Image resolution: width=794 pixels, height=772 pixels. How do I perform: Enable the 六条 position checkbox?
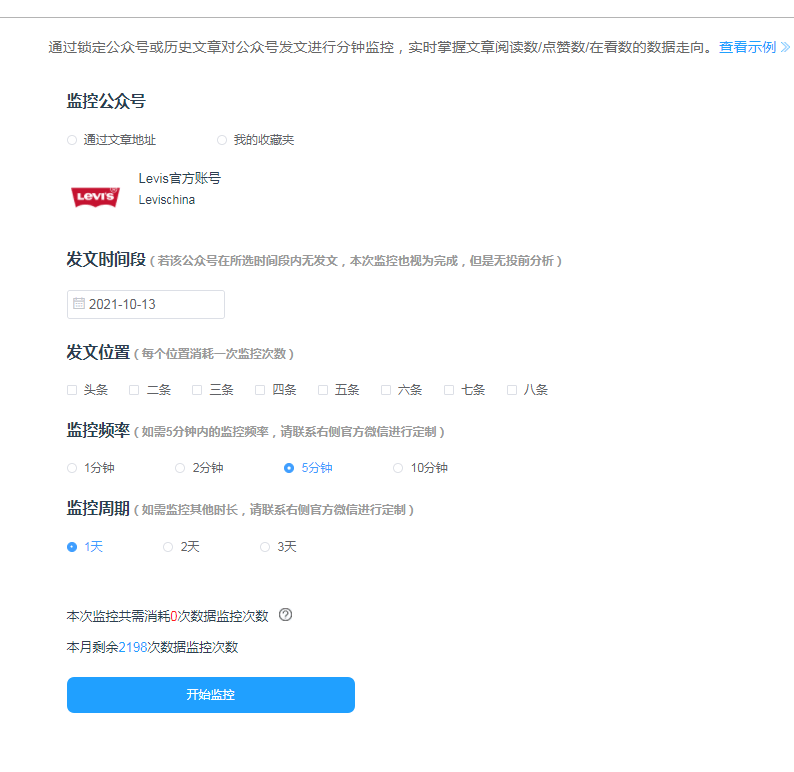[386, 390]
